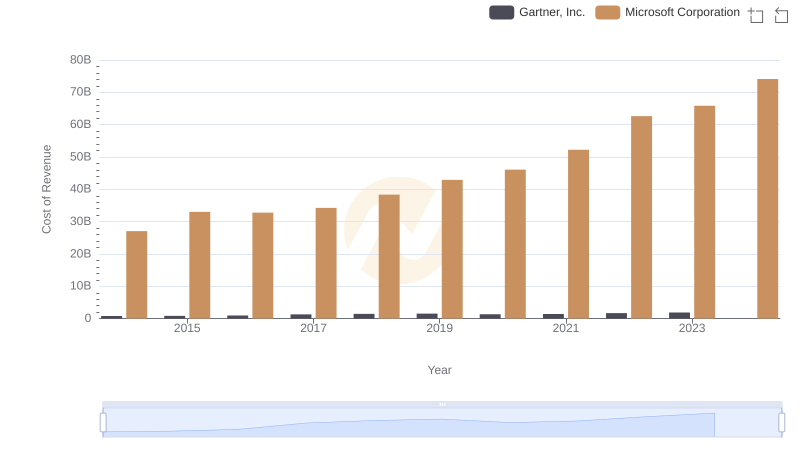Click the Microsoft bar for 2015
800x461 pixels.
[x=199, y=265]
